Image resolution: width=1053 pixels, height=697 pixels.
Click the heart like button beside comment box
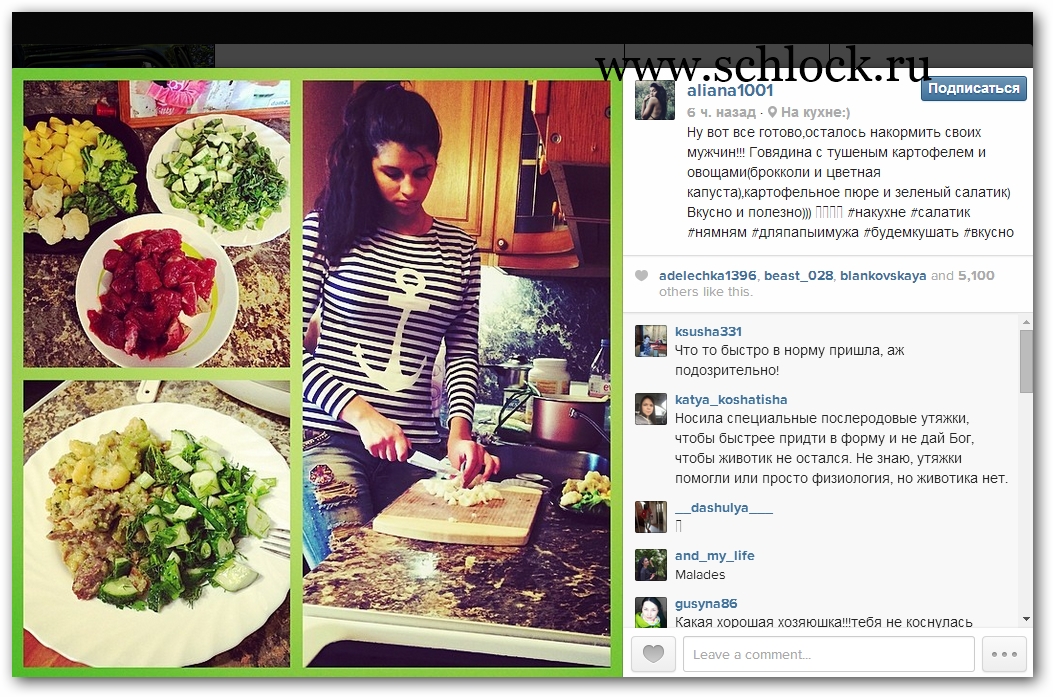(x=653, y=653)
